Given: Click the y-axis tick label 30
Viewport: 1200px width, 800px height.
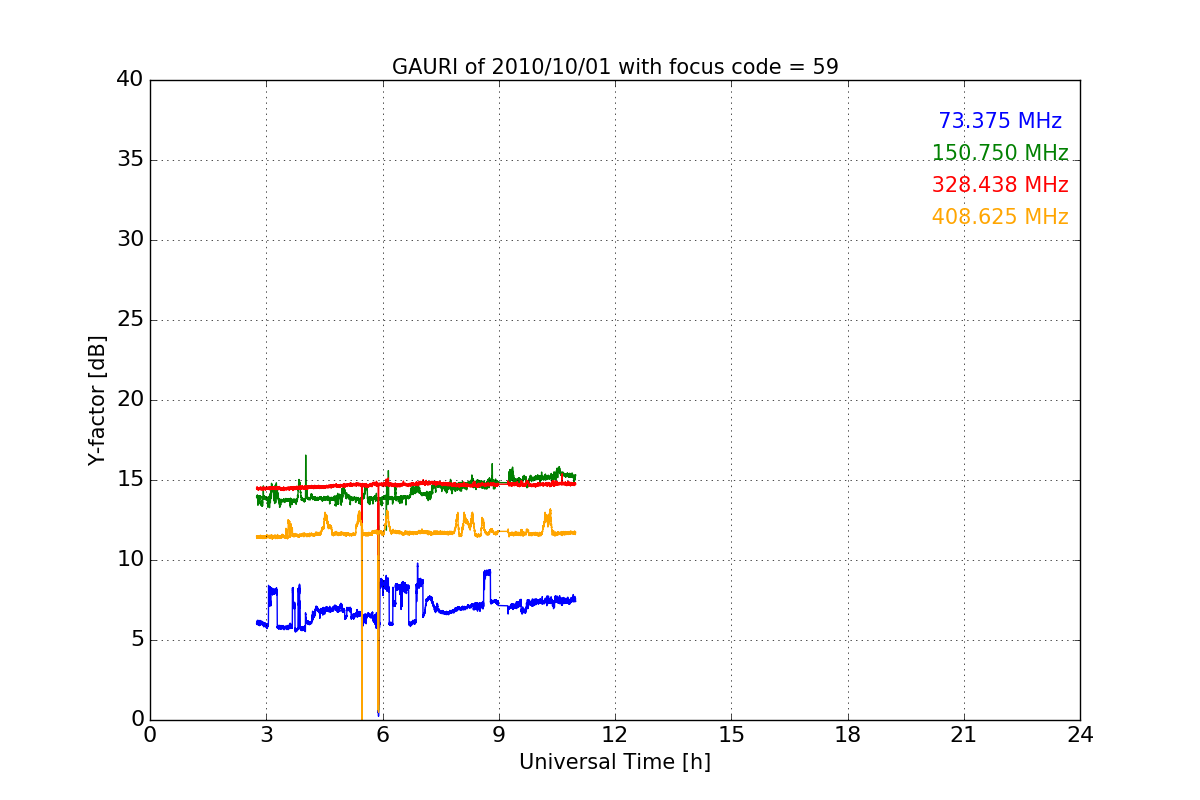Looking at the screenshot, I should 130,240.
